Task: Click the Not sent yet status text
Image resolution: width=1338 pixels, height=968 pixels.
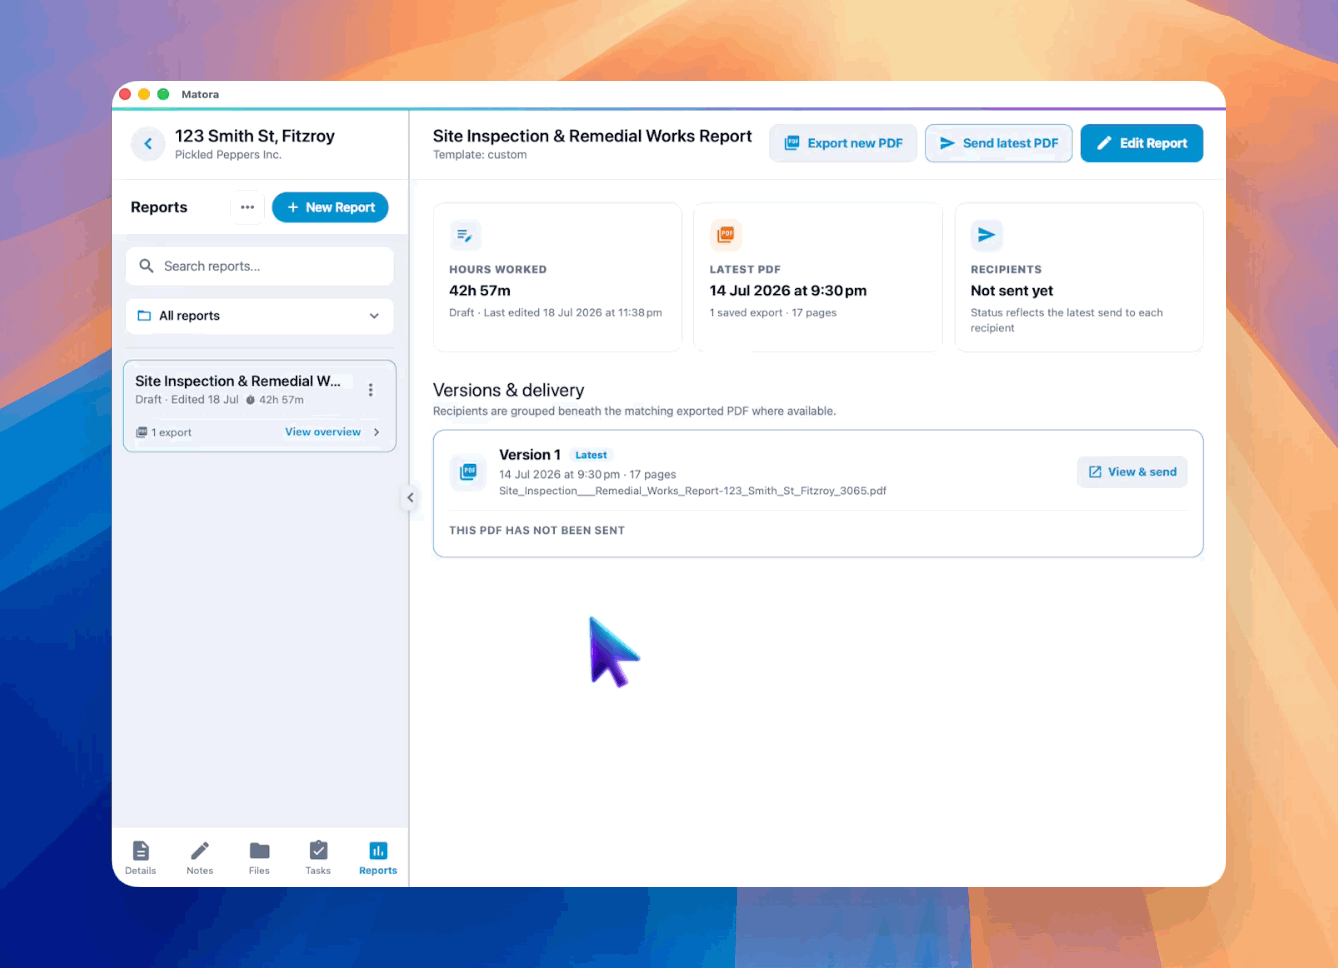Action: click(1012, 291)
